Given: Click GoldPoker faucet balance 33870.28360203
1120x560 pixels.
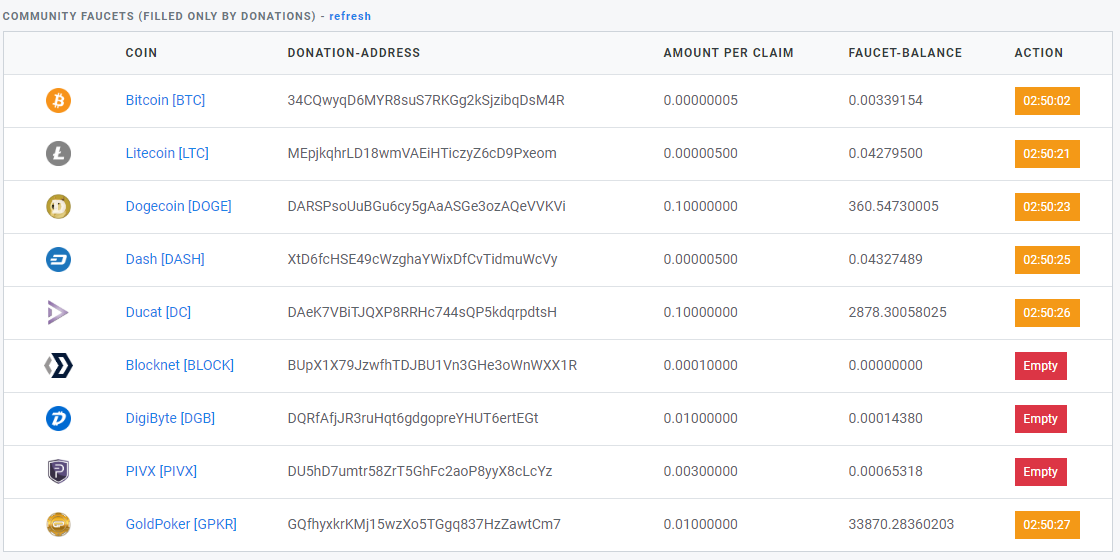Looking at the screenshot, I should click(901, 524).
